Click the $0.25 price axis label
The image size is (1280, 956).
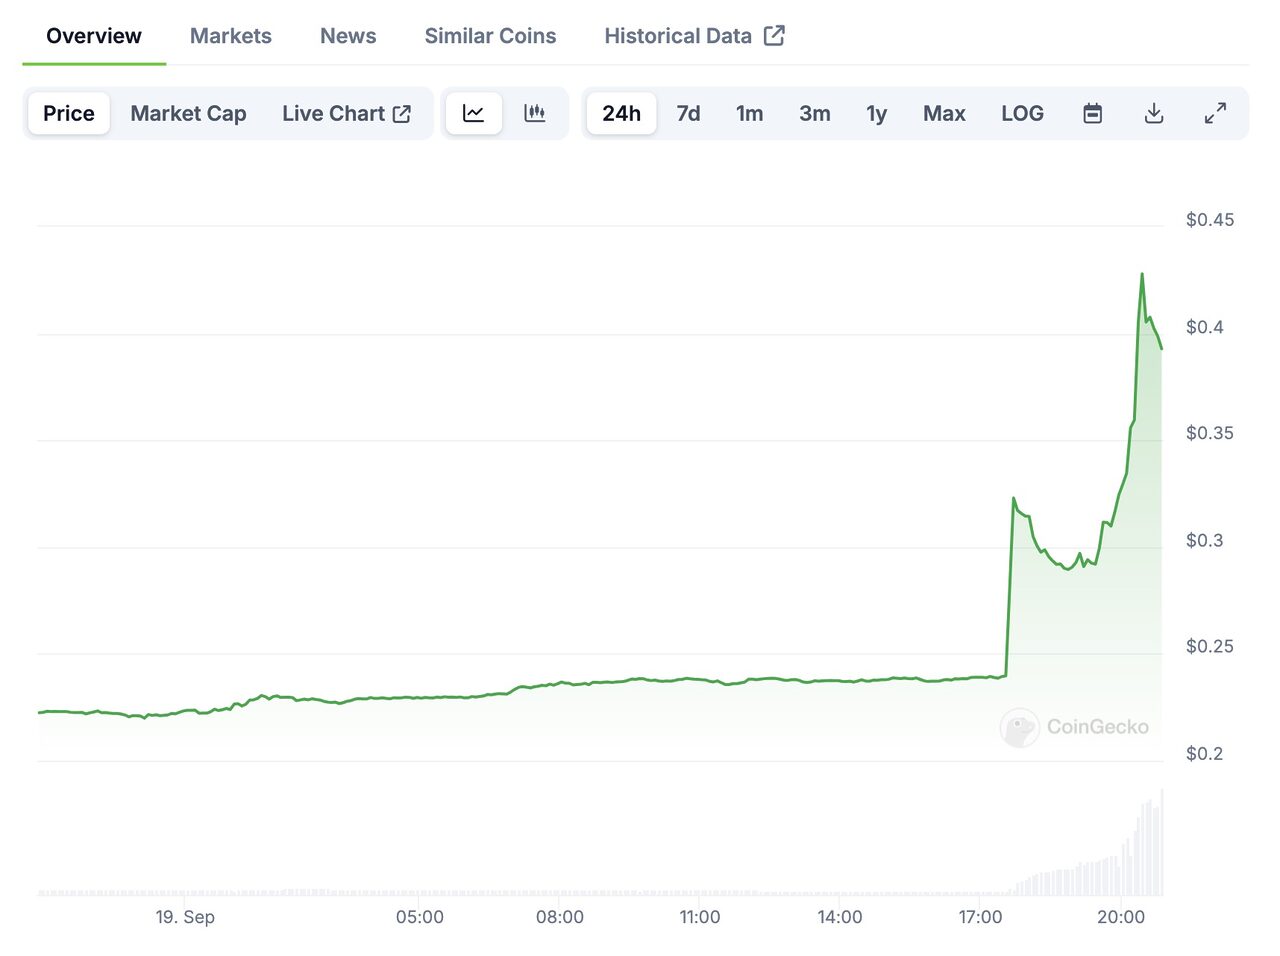[x=1210, y=646]
